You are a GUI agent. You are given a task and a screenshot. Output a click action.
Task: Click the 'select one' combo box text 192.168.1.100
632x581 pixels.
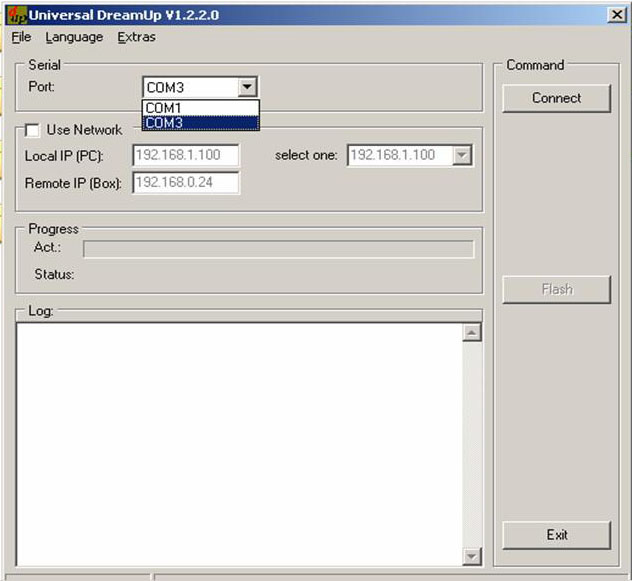[x=393, y=155]
